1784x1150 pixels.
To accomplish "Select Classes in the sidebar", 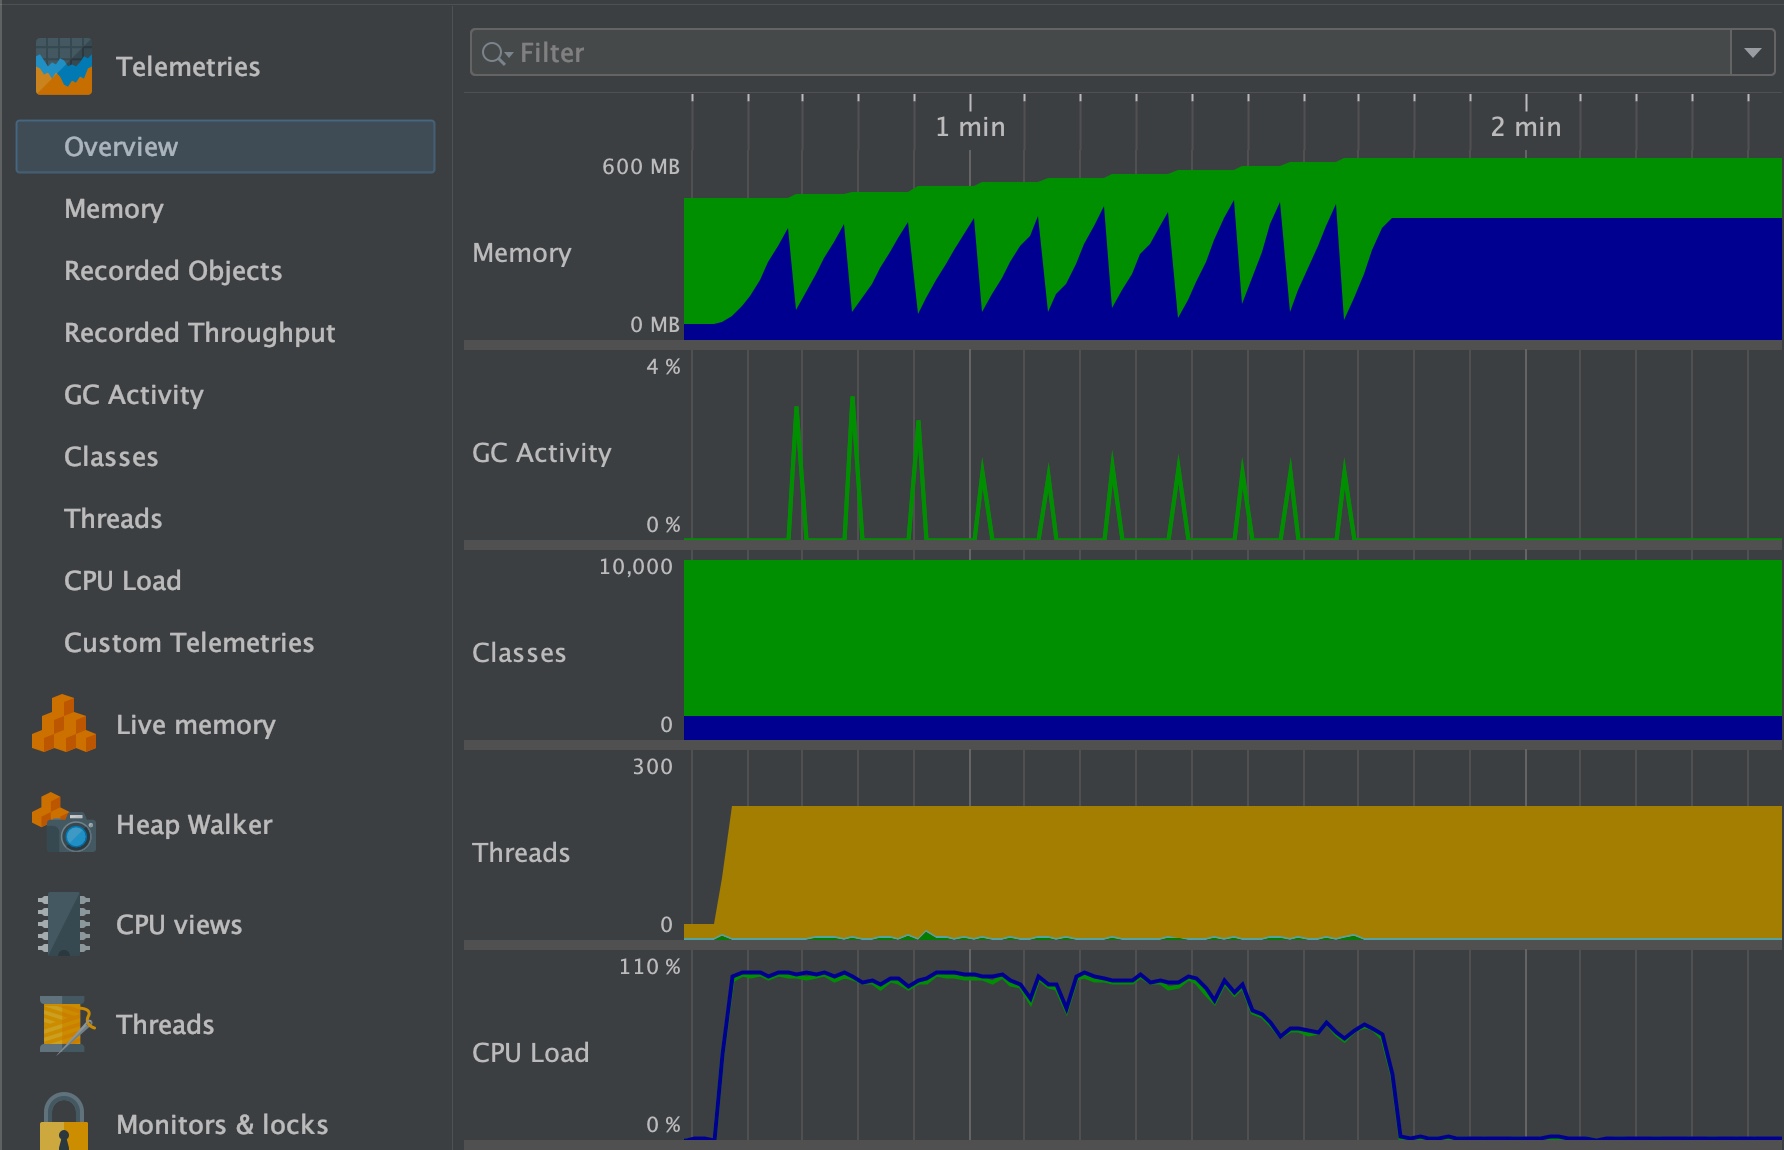I will (x=111, y=457).
